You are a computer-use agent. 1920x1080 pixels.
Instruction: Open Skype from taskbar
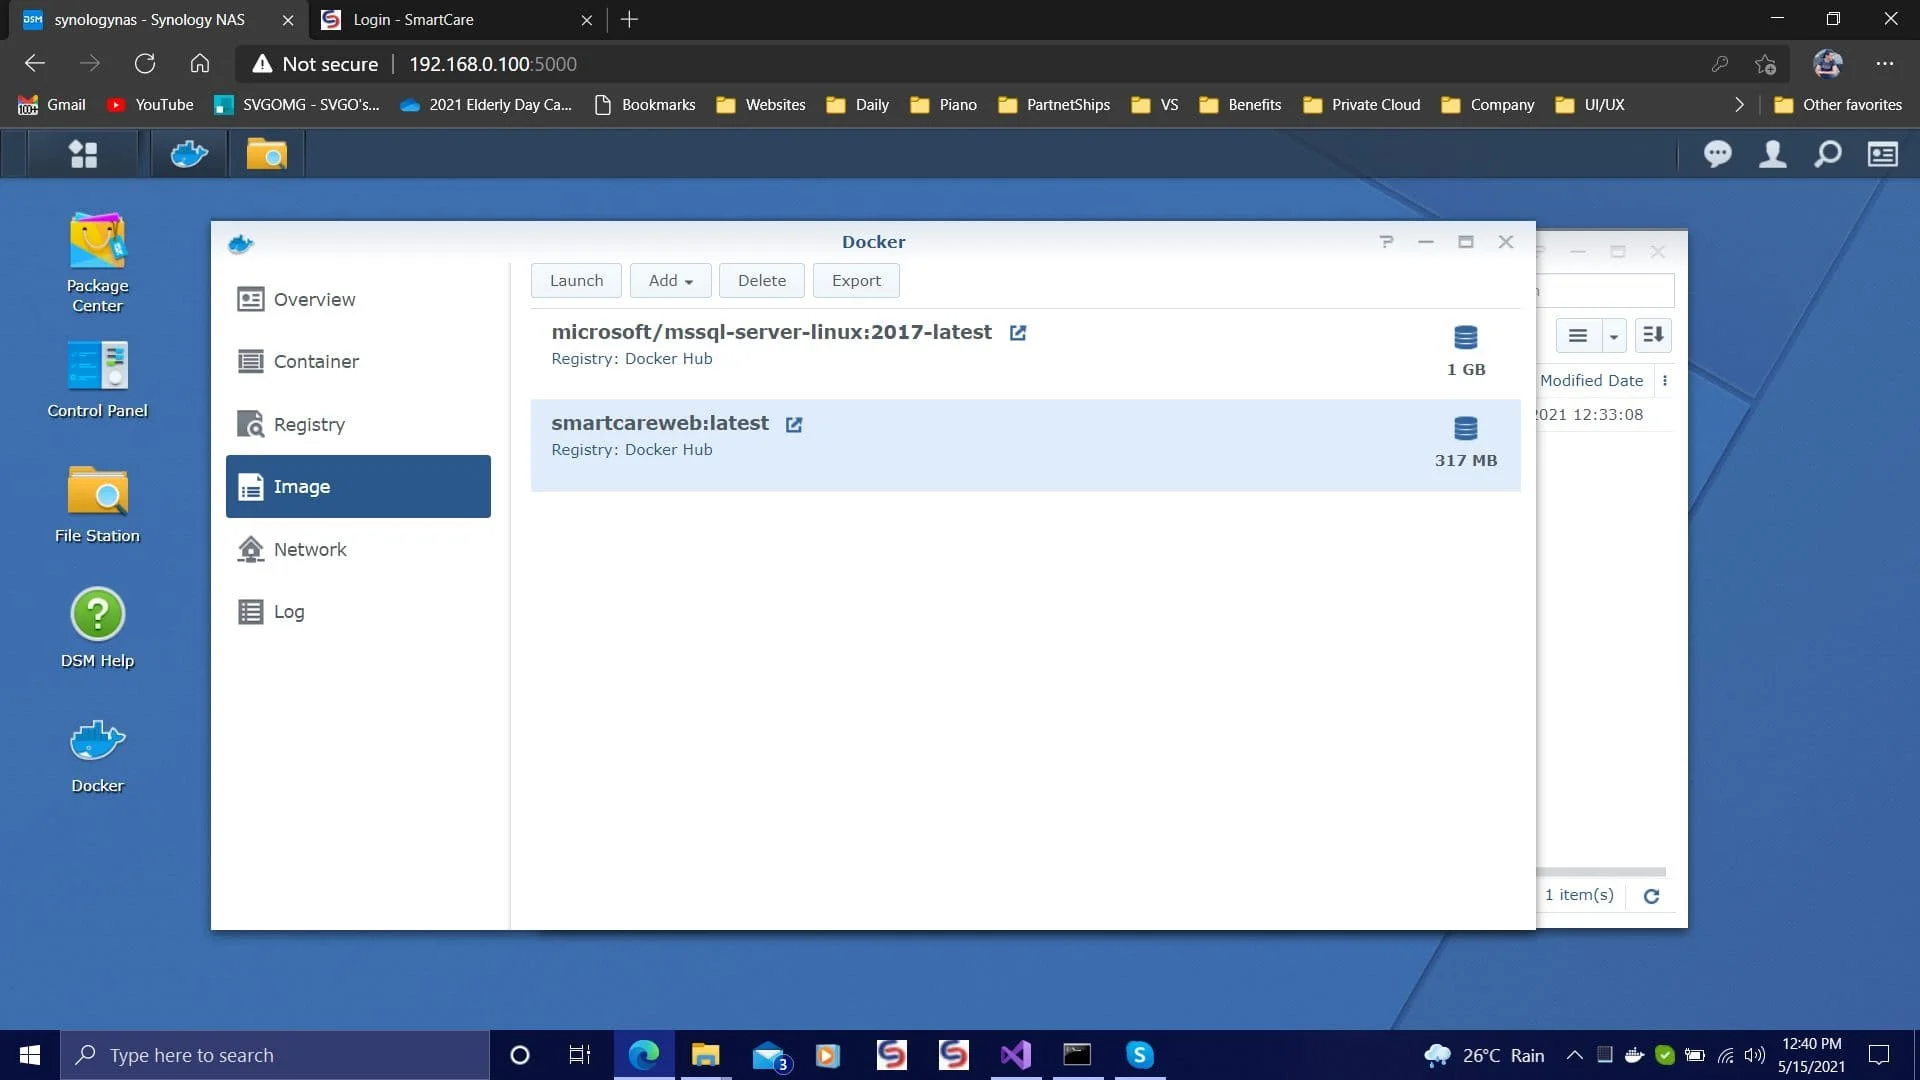coord(1139,1055)
